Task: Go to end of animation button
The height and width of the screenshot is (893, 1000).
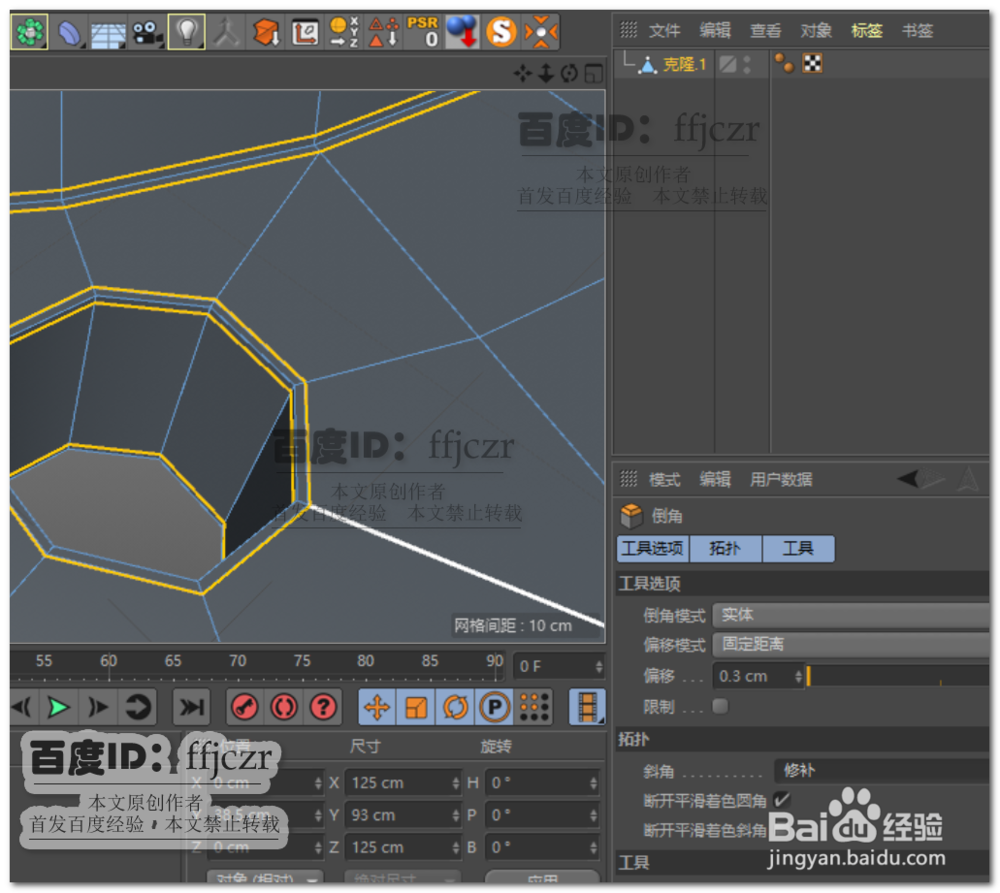Action: click(x=191, y=707)
